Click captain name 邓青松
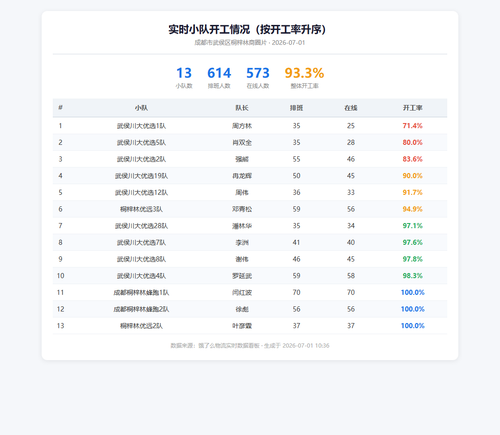Viewport: 500px width, 435px height. (242, 209)
